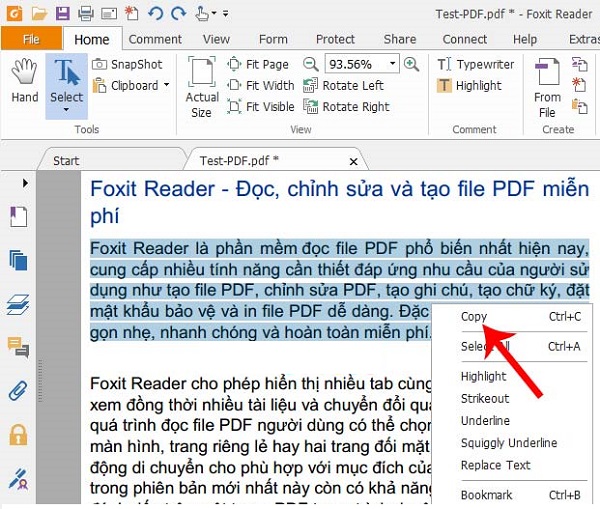Viewport: 600px width, 509px height.
Task: Choose Fit Width view
Action: (x=261, y=85)
